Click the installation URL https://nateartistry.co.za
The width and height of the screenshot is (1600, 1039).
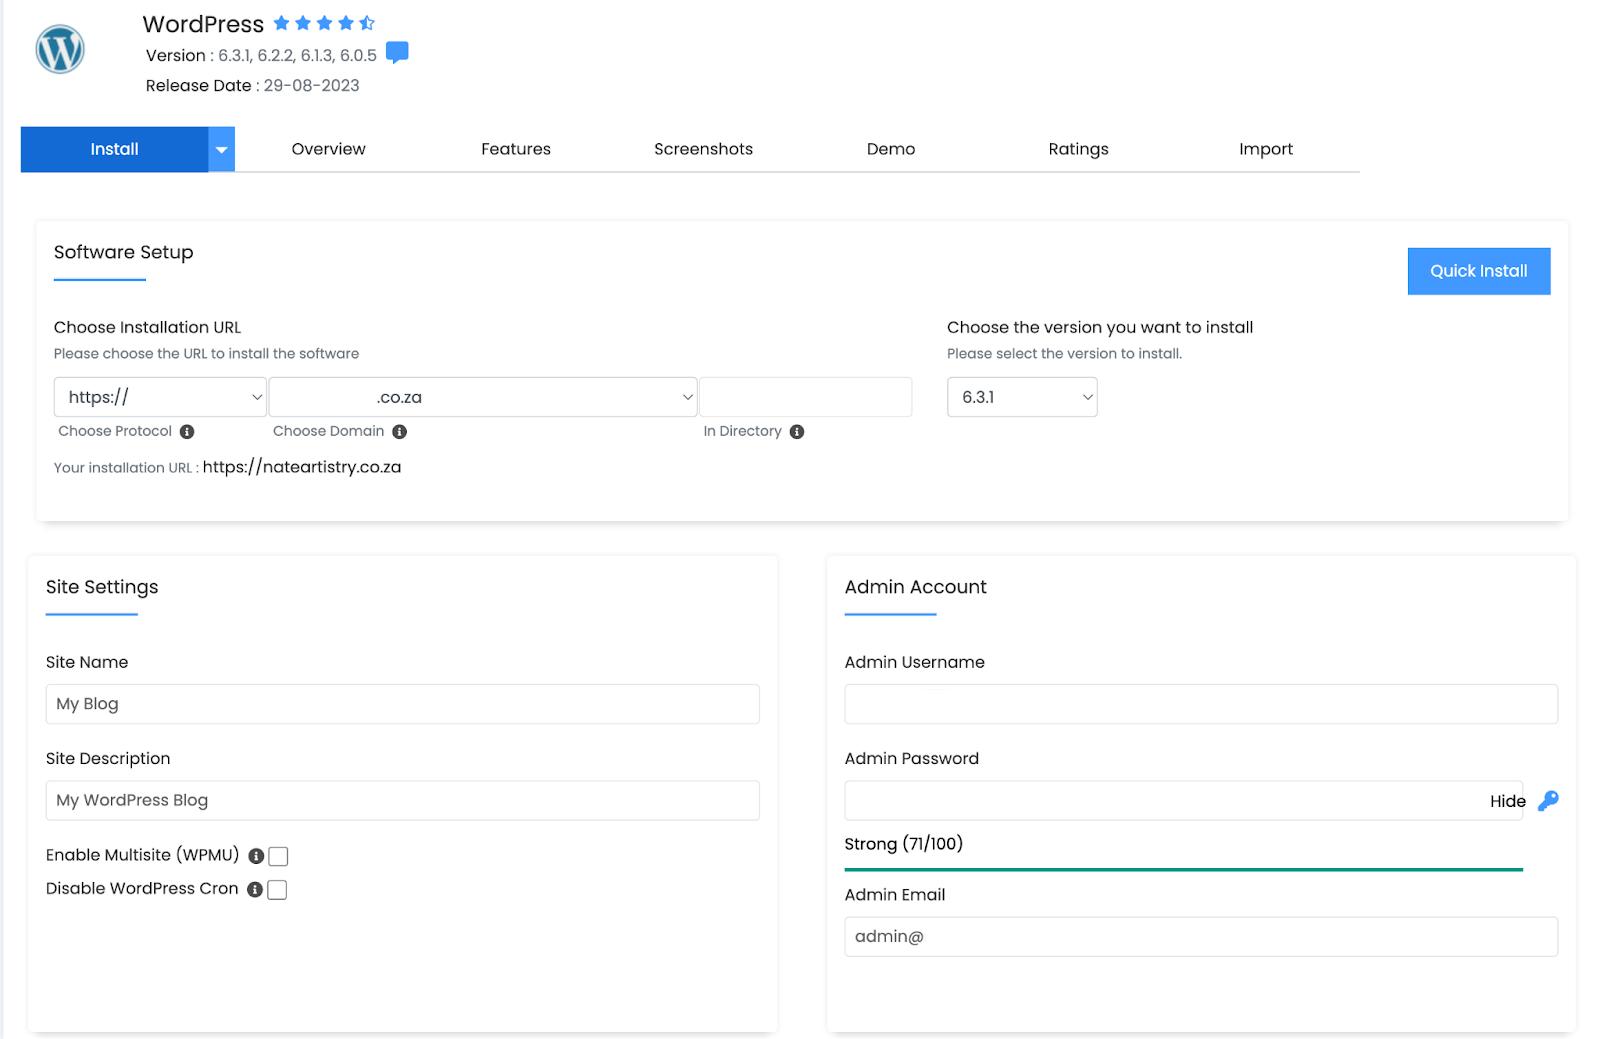point(302,467)
